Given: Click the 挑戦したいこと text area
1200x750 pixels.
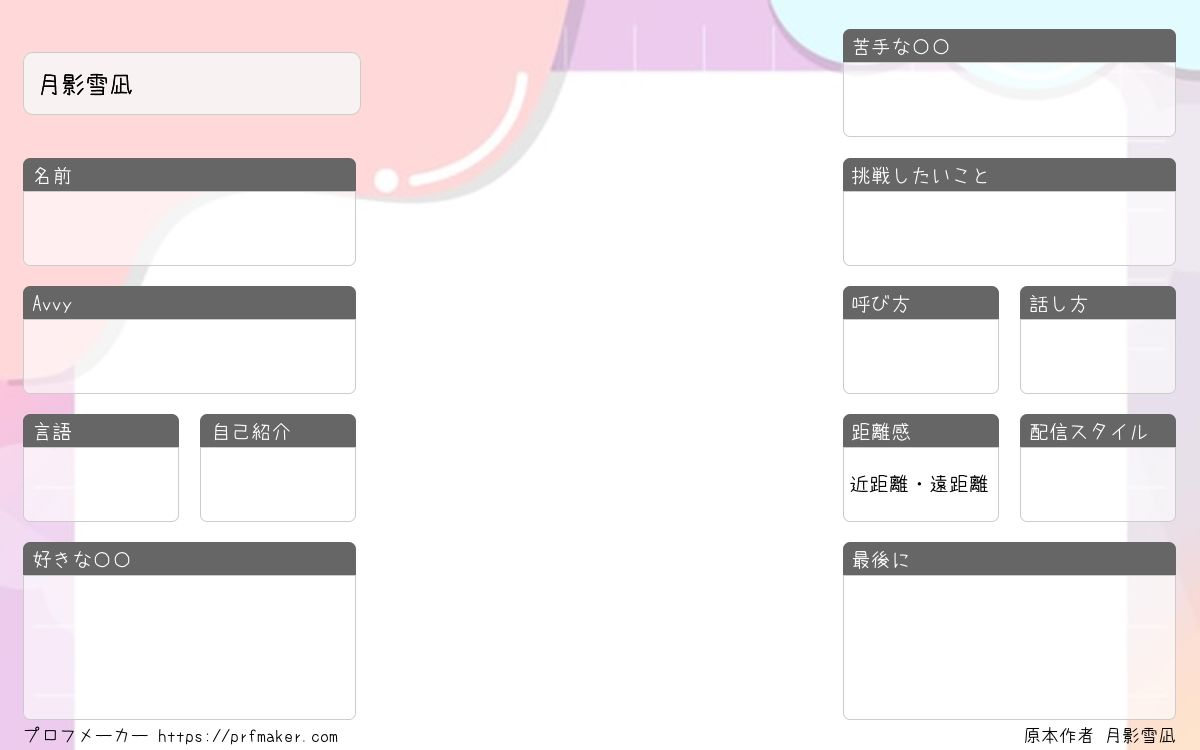Looking at the screenshot, I should tap(1009, 228).
